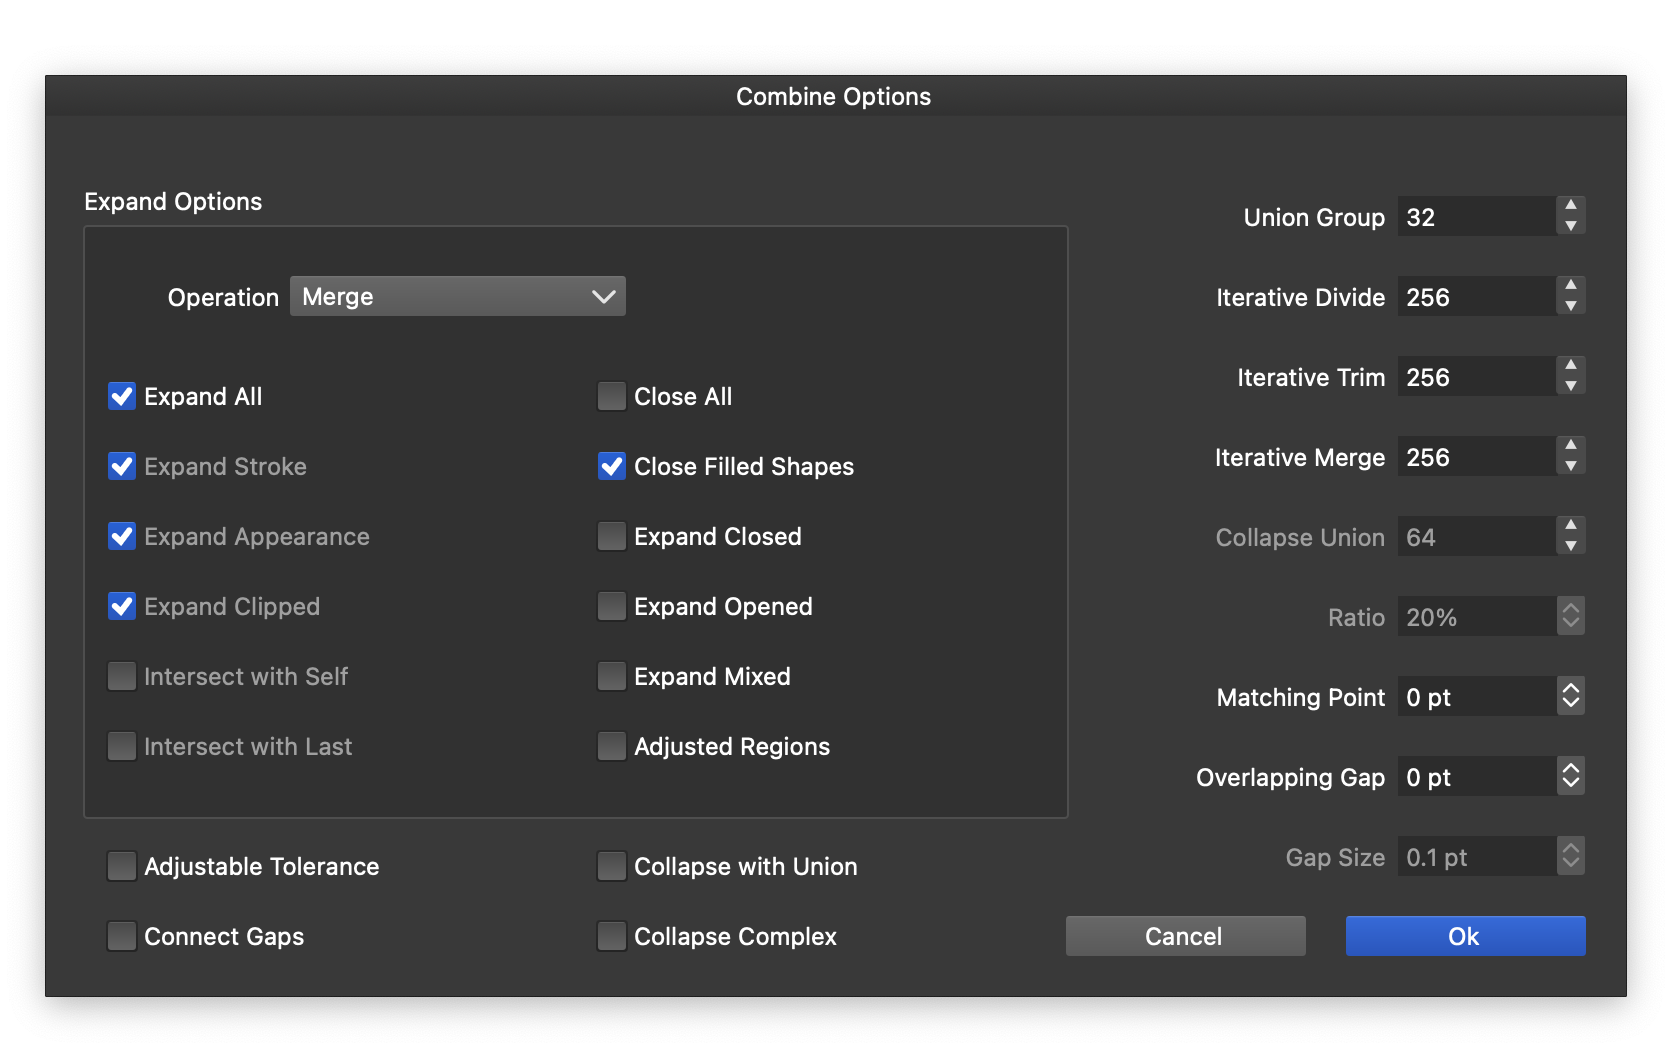Check the Expand Mixed box
This screenshot has height=1050, width=1672.
point(611,677)
